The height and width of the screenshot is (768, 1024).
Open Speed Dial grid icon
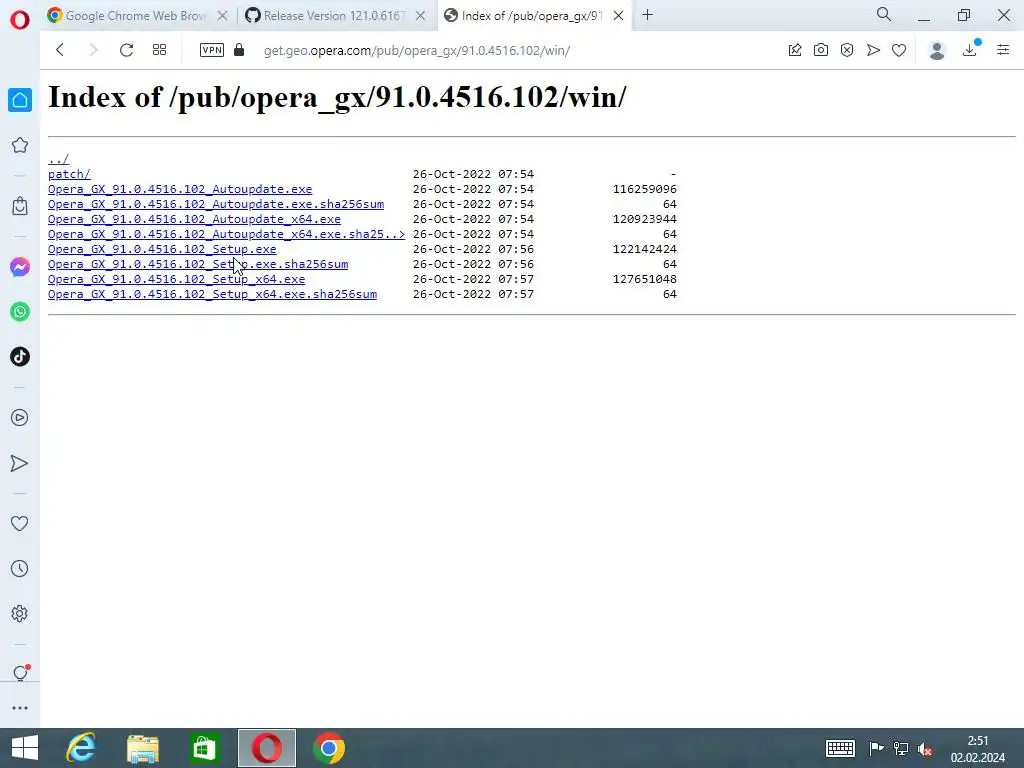coord(159,50)
